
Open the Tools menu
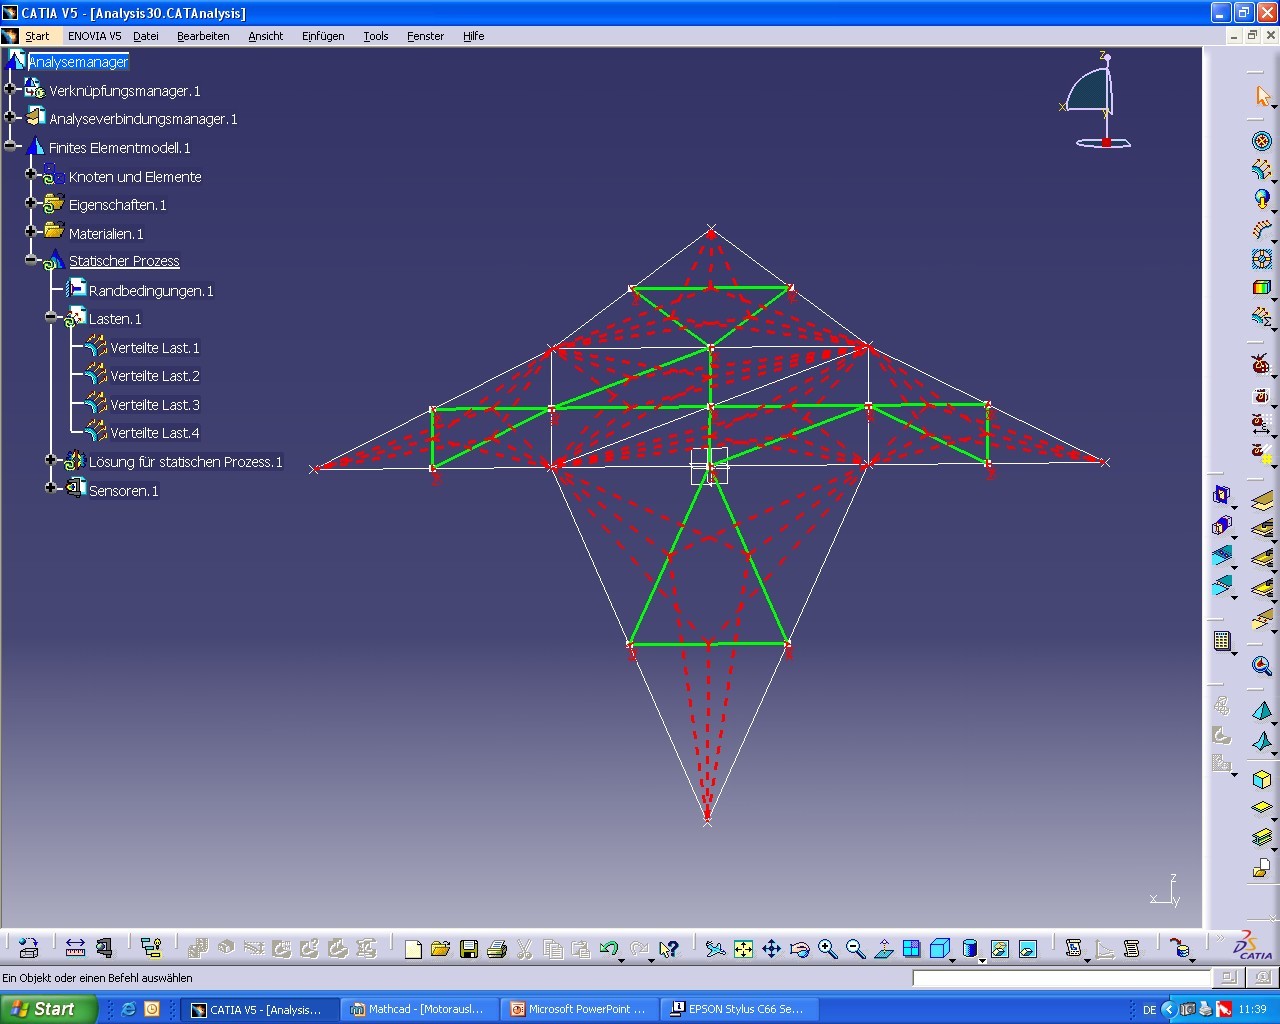click(376, 36)
